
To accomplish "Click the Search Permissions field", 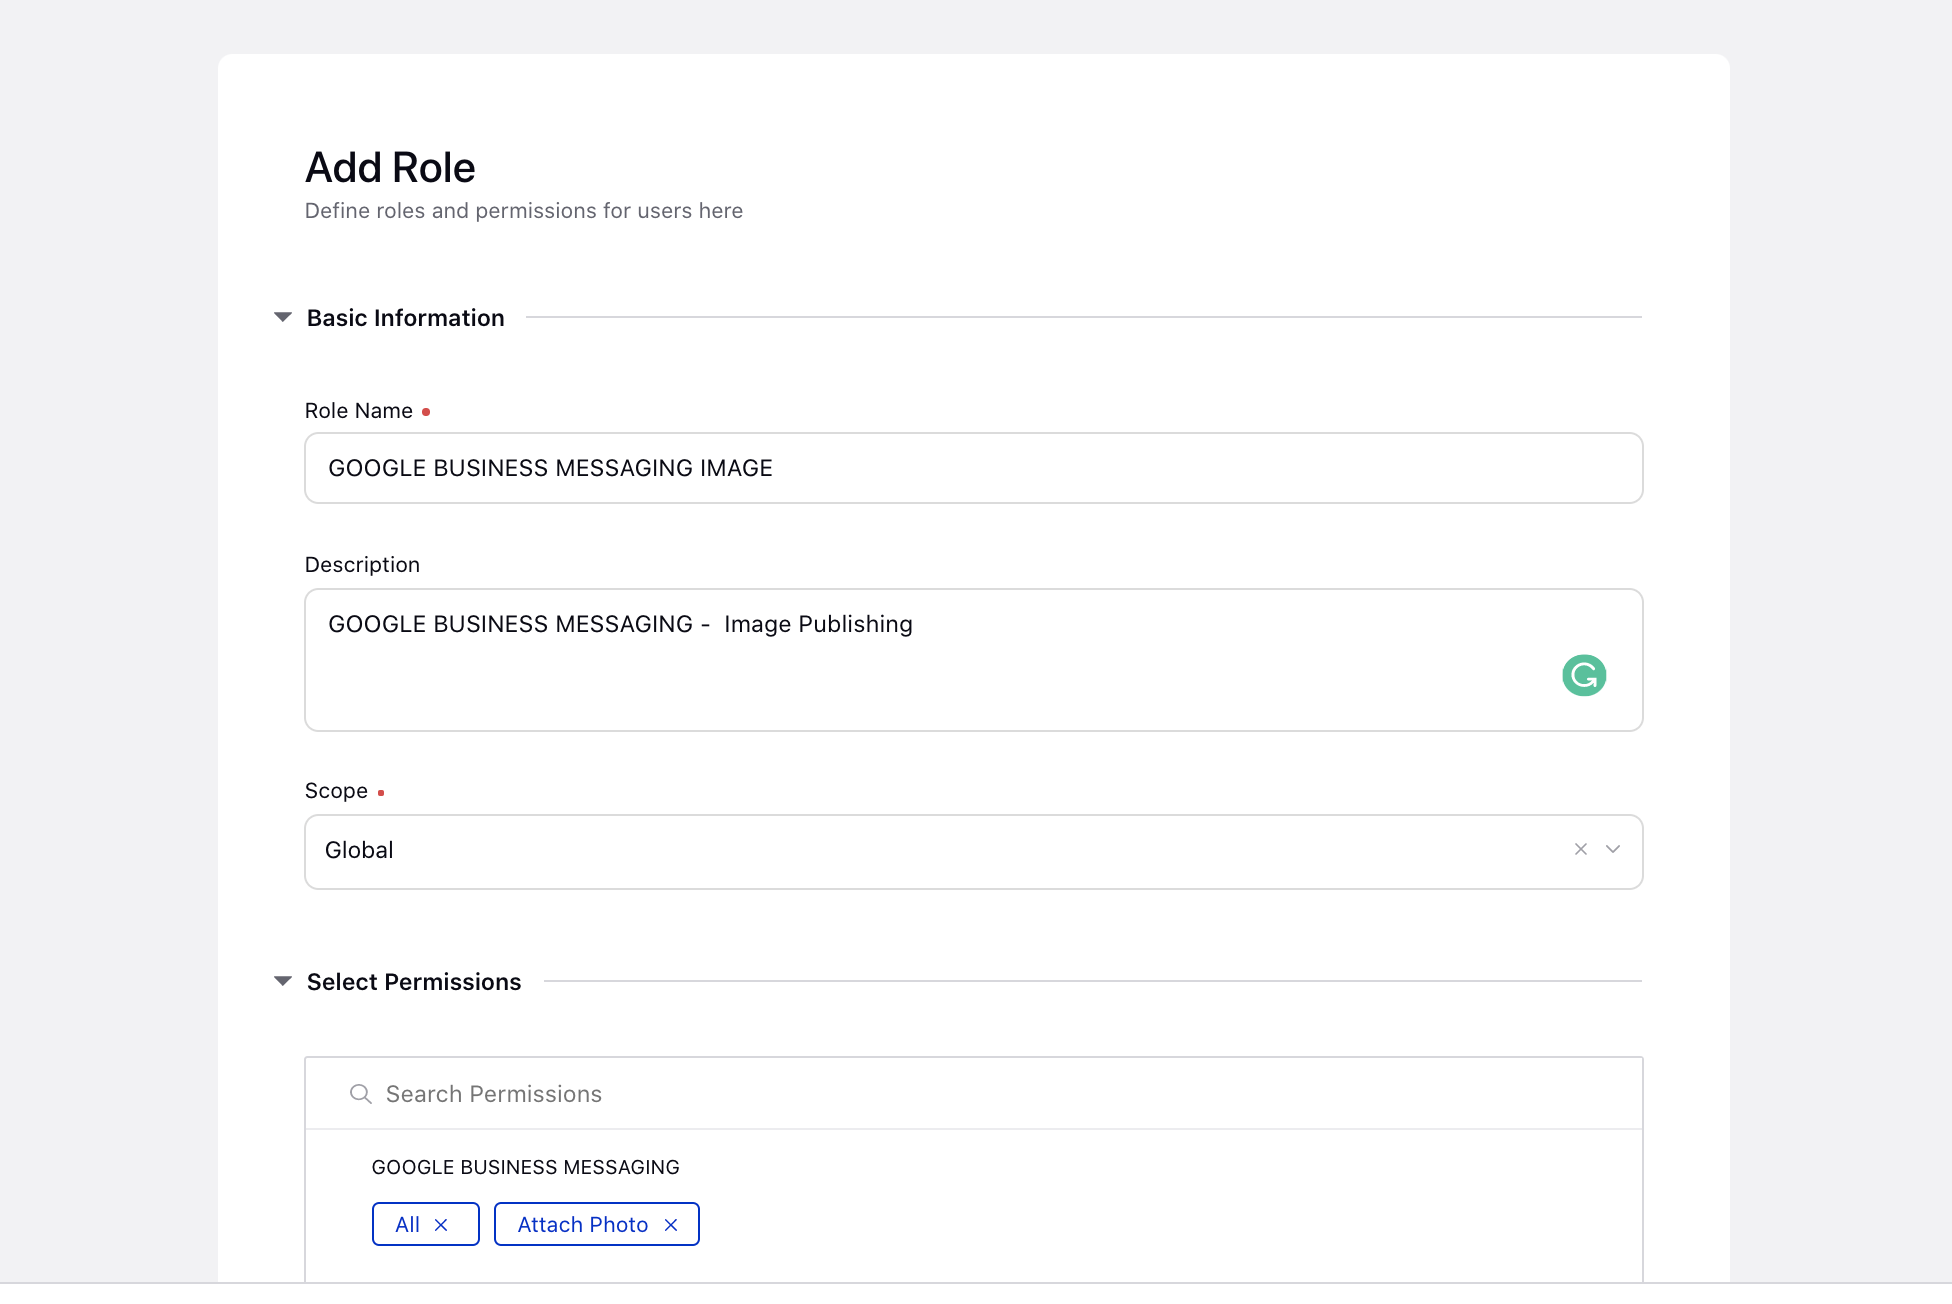I will tap(973, 1093).
